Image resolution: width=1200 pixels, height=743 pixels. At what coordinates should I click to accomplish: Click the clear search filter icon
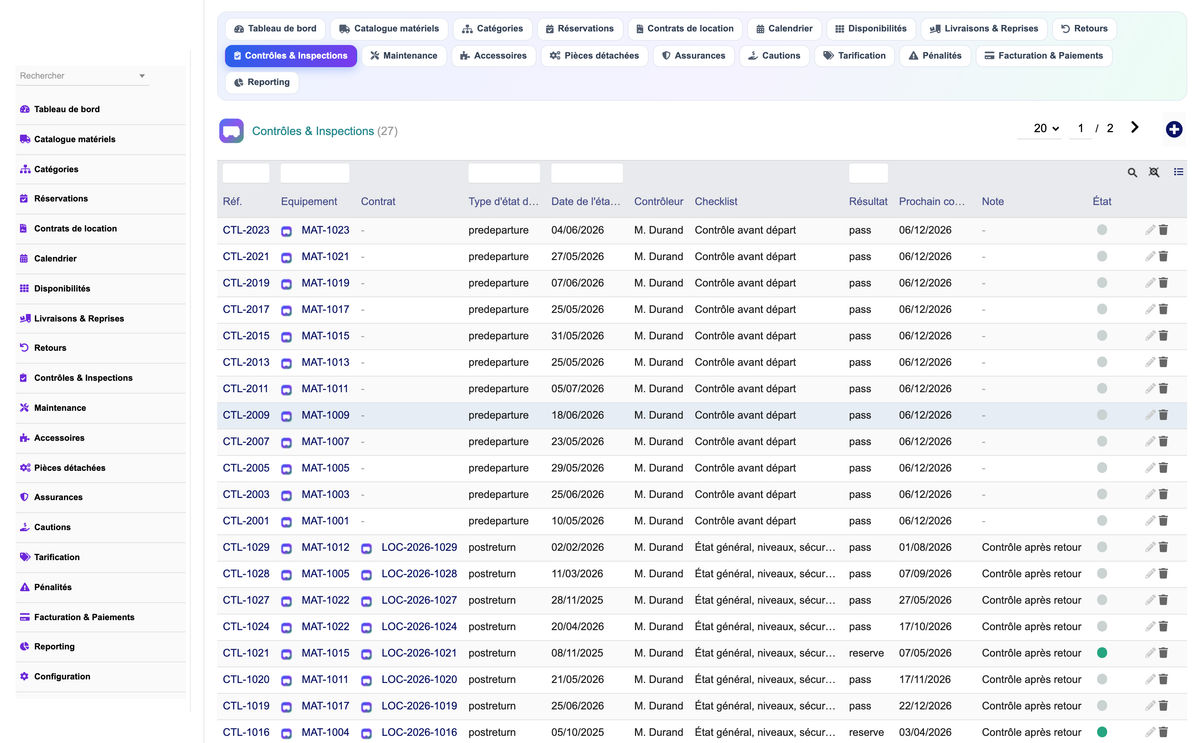(x=1154, y=173)
